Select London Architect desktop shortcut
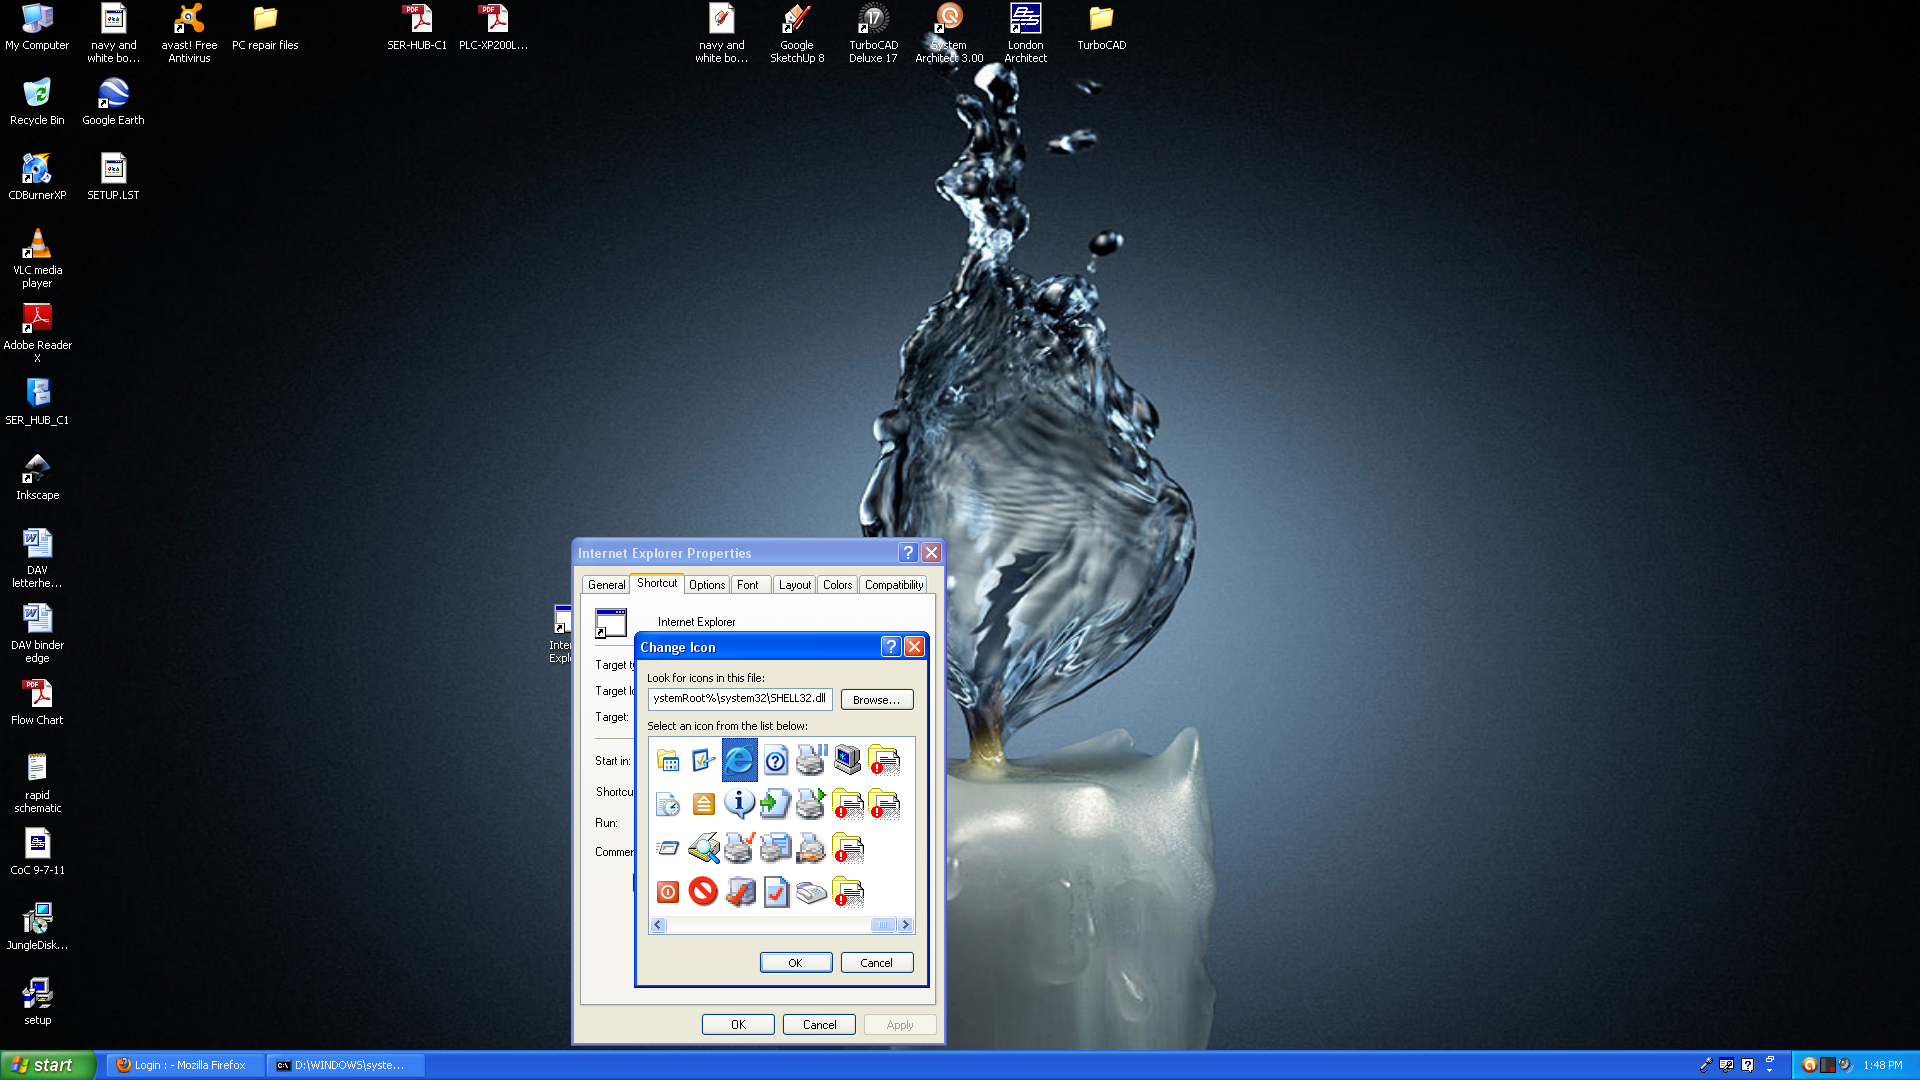Viewport: 1920px width, 1080px height. tap(1025, 33)
